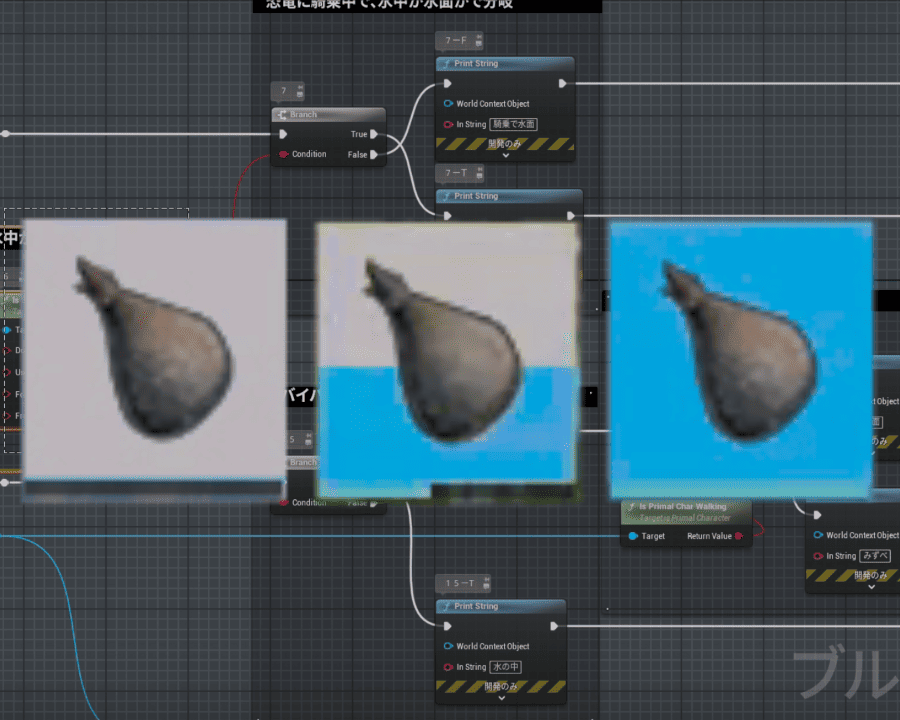Viewport: 900px width, 720px height.
Task: Click the In String label on 7-F Print String
Action: pyautogui.click(x=471, y=124)
